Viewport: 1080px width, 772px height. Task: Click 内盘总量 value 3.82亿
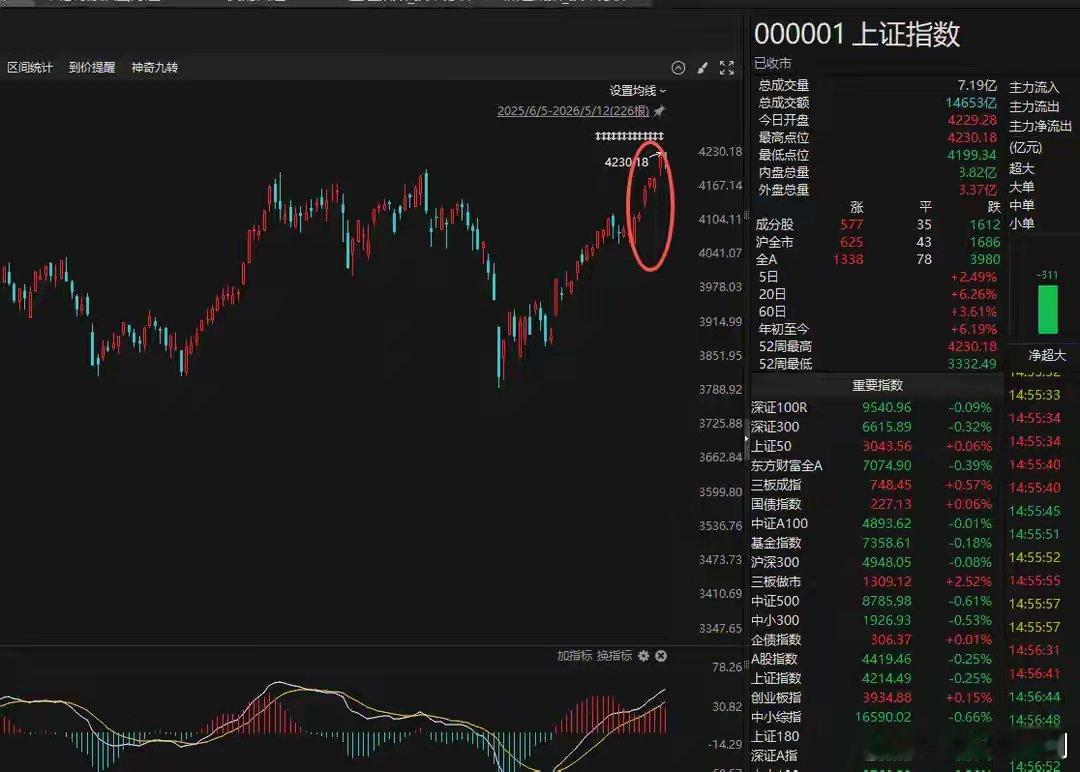pyautogui.click(x=977, y=172)
